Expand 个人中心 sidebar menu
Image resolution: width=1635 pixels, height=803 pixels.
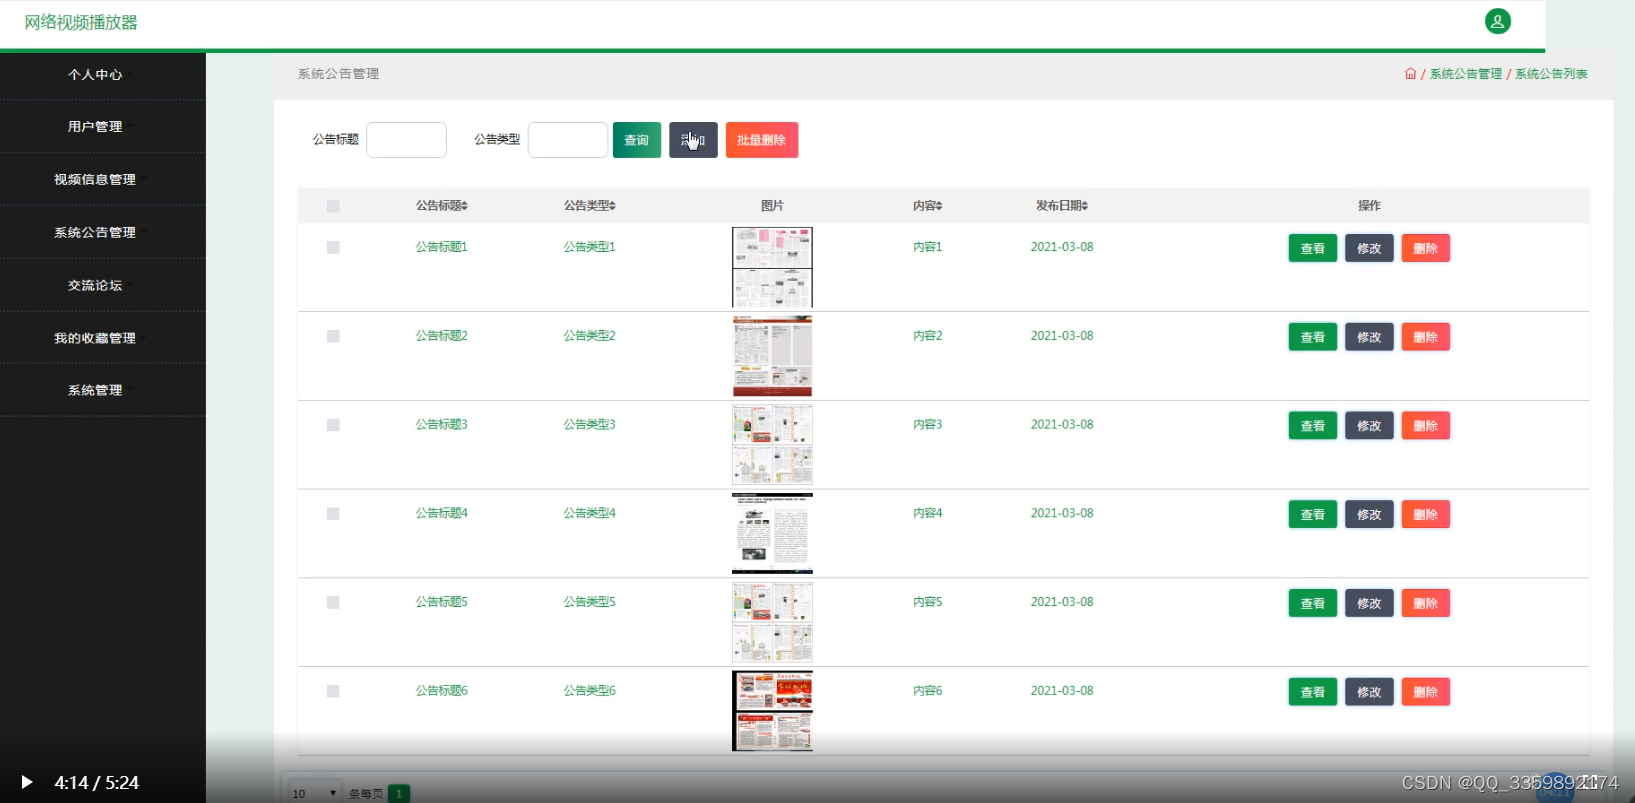102,75
